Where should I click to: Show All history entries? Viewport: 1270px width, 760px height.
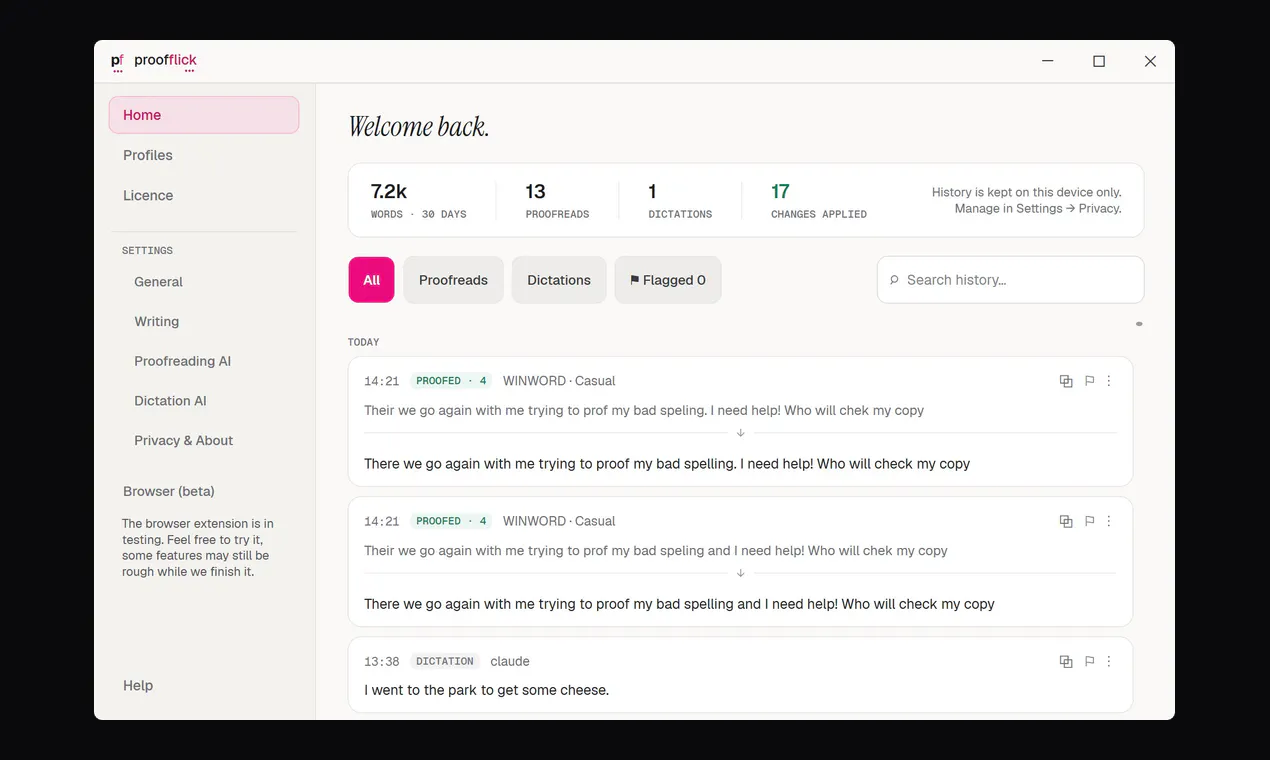click(371, 280)
